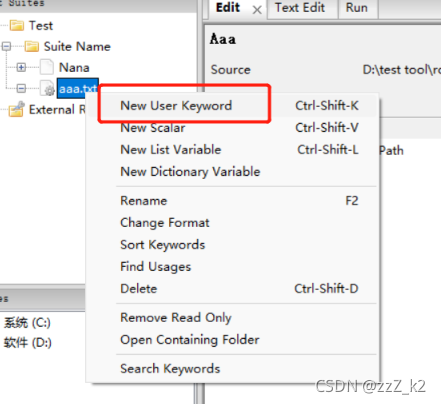Click the Aaa resource title
Viewport: 441px width, 404px height.
tap(223, 39)
